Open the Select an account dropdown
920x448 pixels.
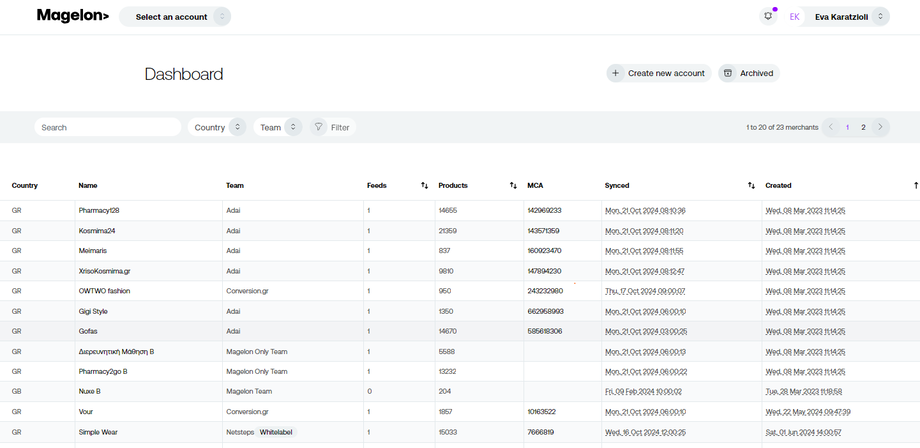(x=175, y=17)
